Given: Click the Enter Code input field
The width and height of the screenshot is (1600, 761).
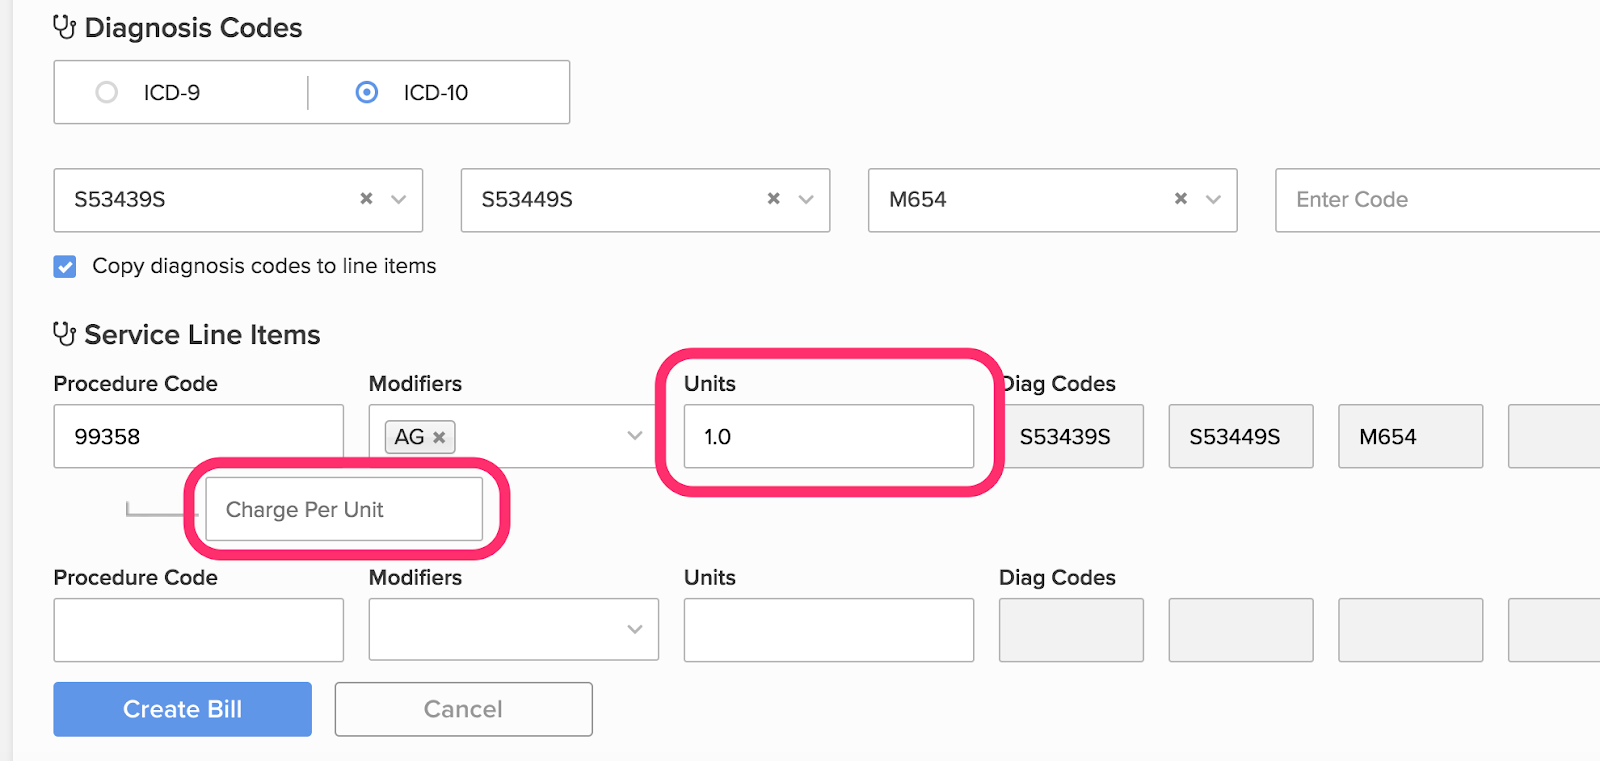Looking at the screenshot, I should [x=1438, y=200].
